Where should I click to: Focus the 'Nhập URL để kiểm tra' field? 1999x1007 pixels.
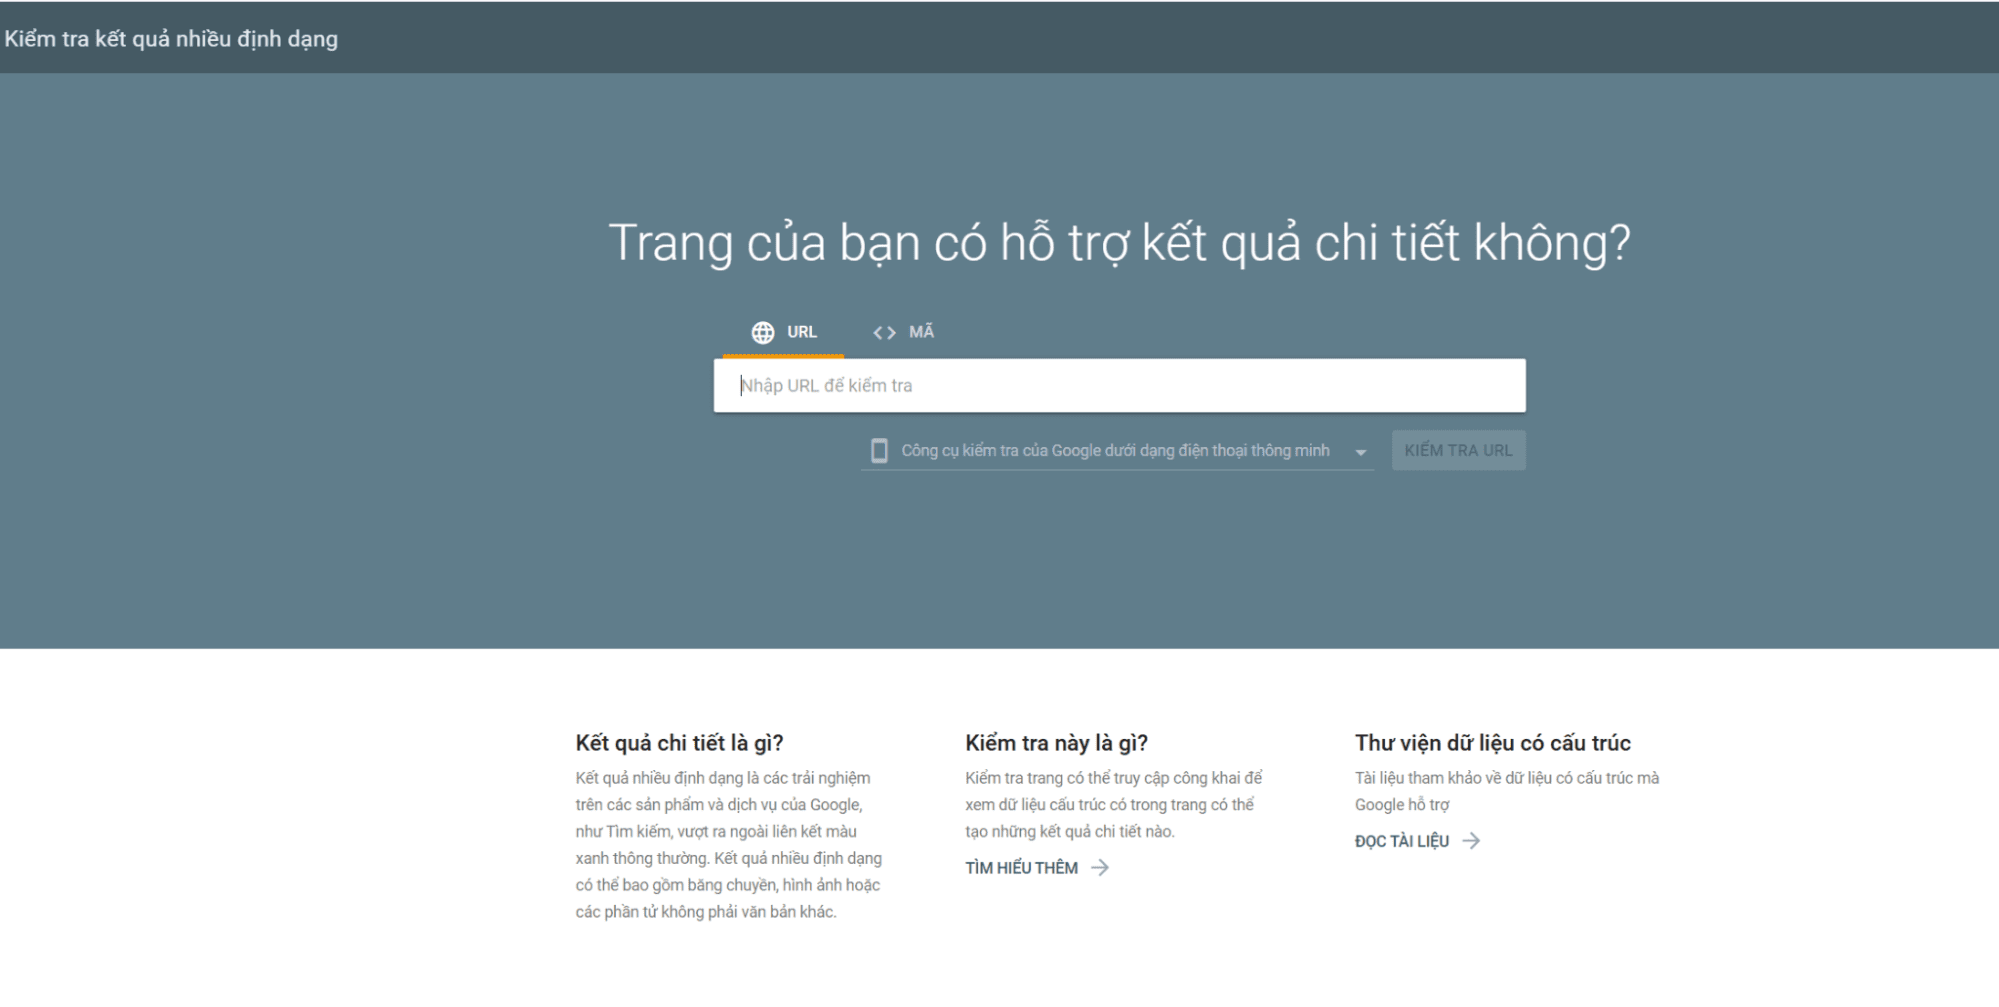pyautogui.click(x=1119, y=386)
